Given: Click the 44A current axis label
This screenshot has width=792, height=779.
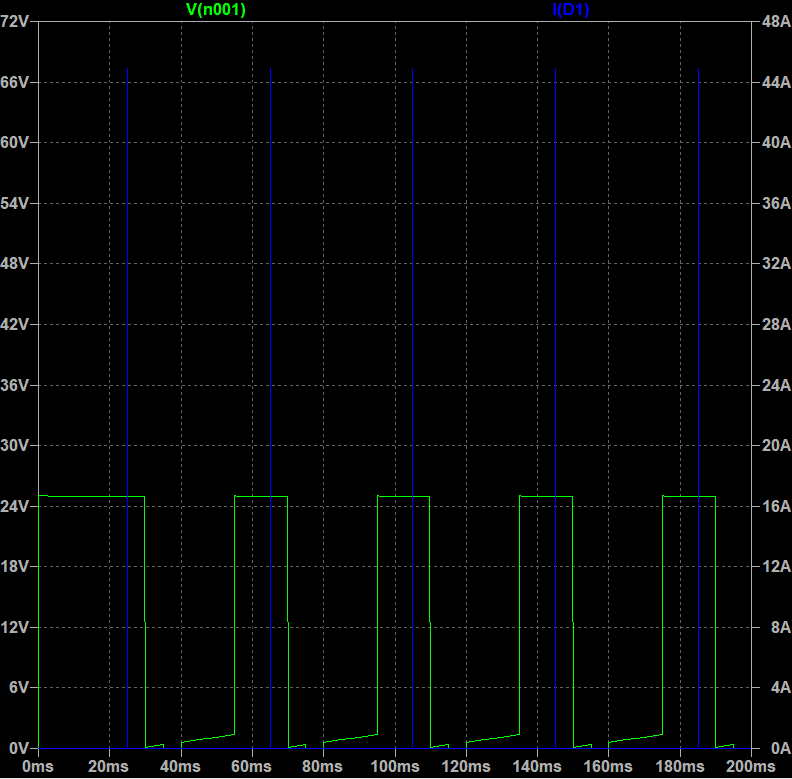Looking at the screenshot, I should (x=776, y=82).
